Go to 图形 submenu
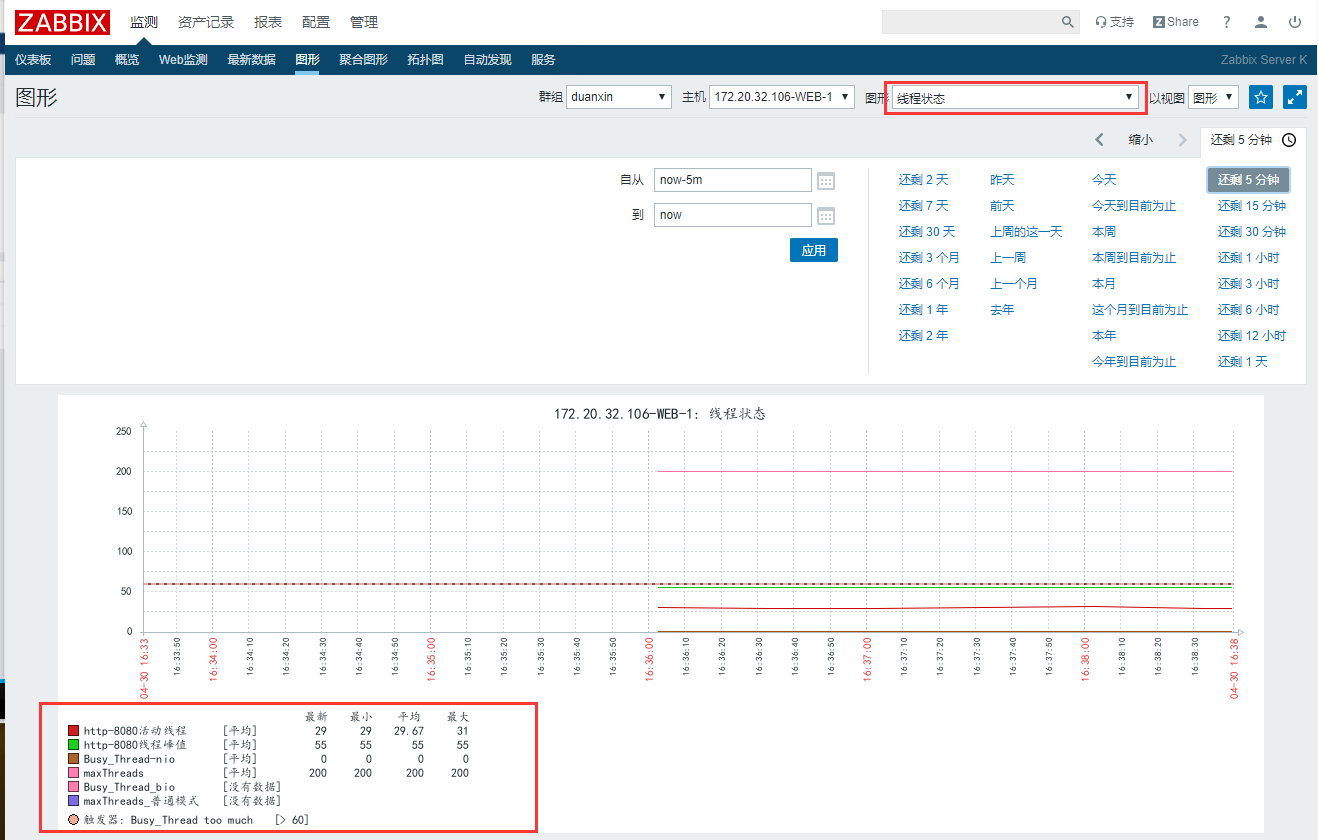 pyautogui.click(x=308, y=60)
